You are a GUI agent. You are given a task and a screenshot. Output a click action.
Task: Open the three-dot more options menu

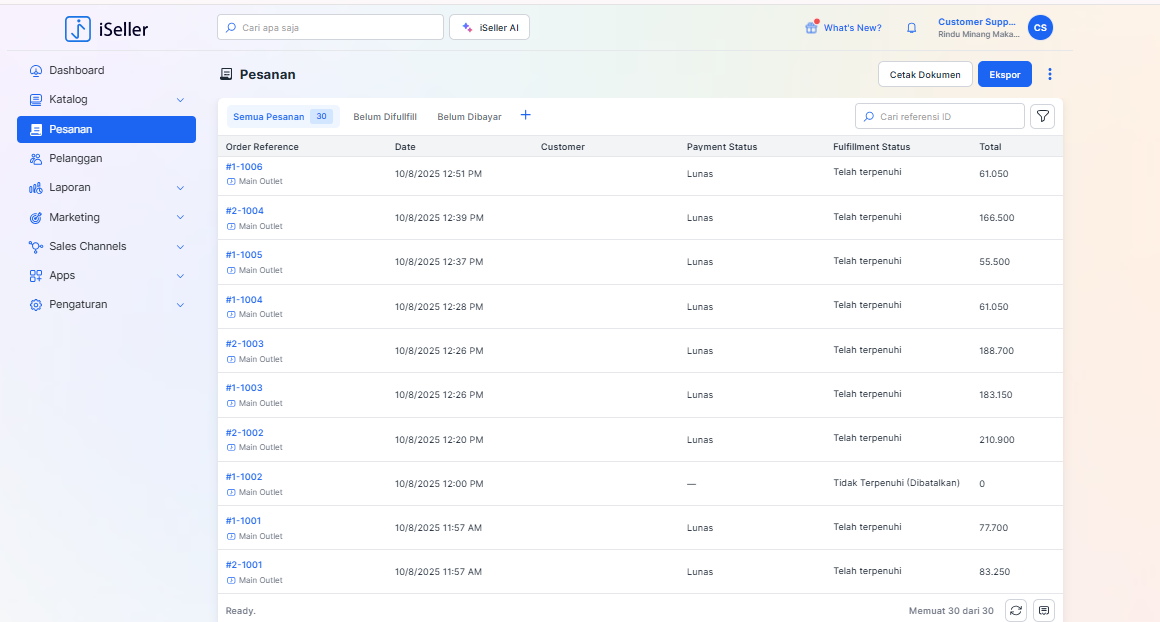click(1049, 74)
